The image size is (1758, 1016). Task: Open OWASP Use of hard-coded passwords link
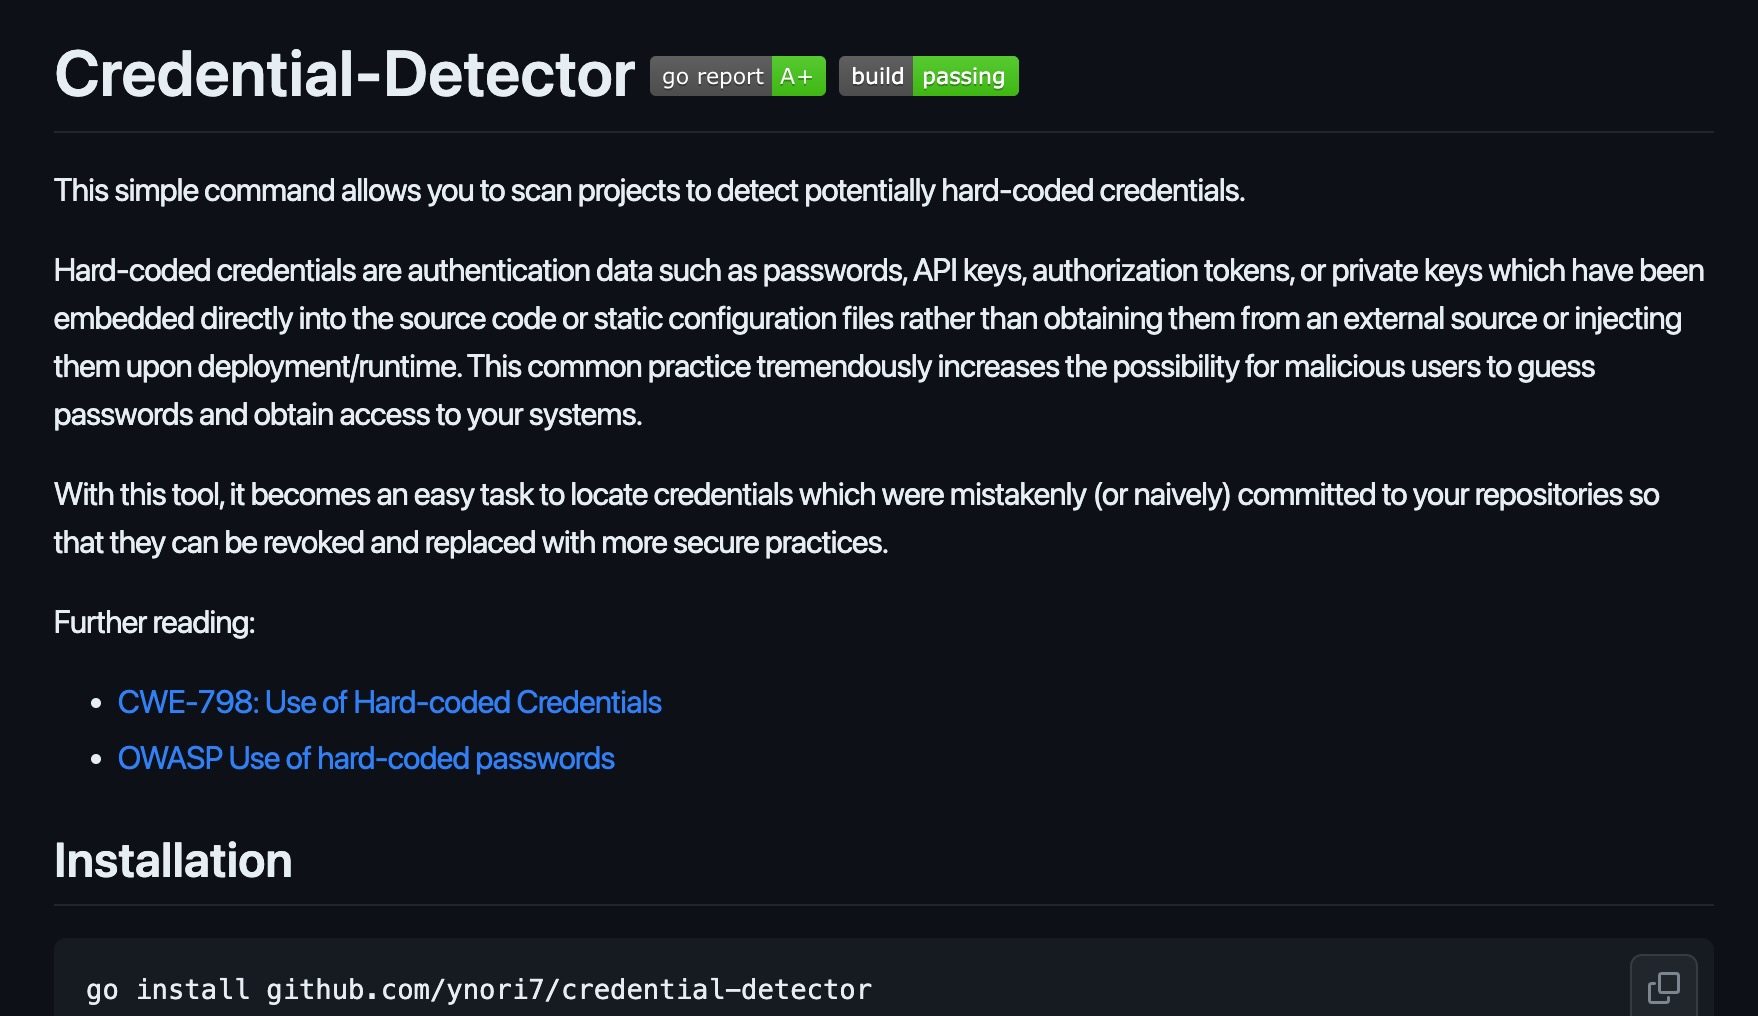click(366, 758)
